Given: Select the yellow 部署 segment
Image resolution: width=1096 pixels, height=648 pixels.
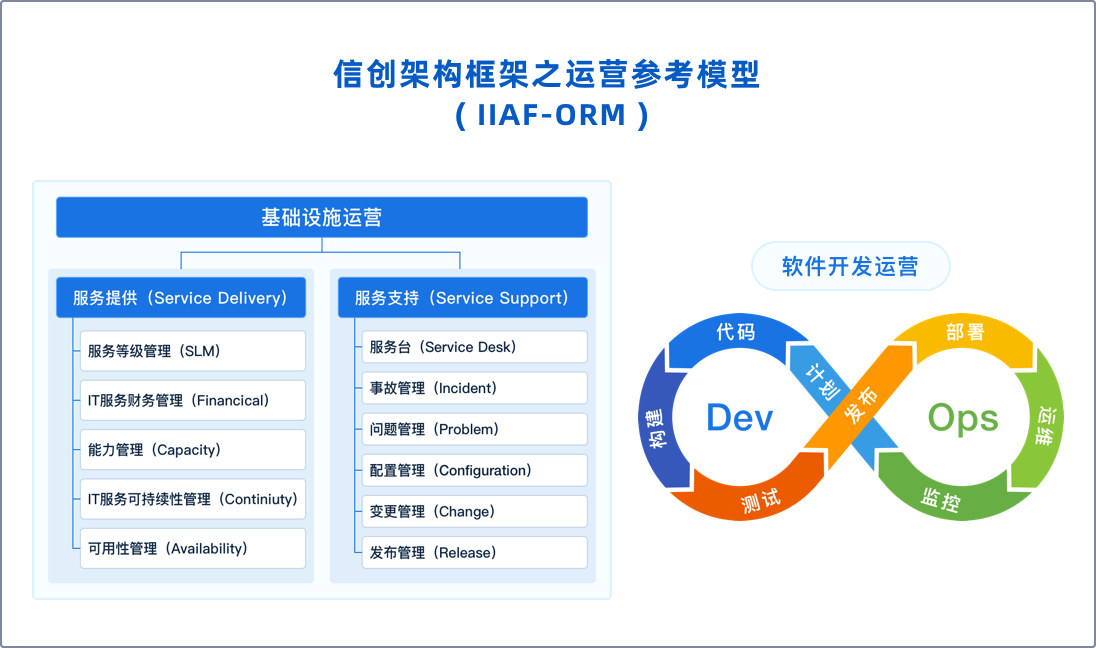Looking at the screenshot, I should pos(965,333).
